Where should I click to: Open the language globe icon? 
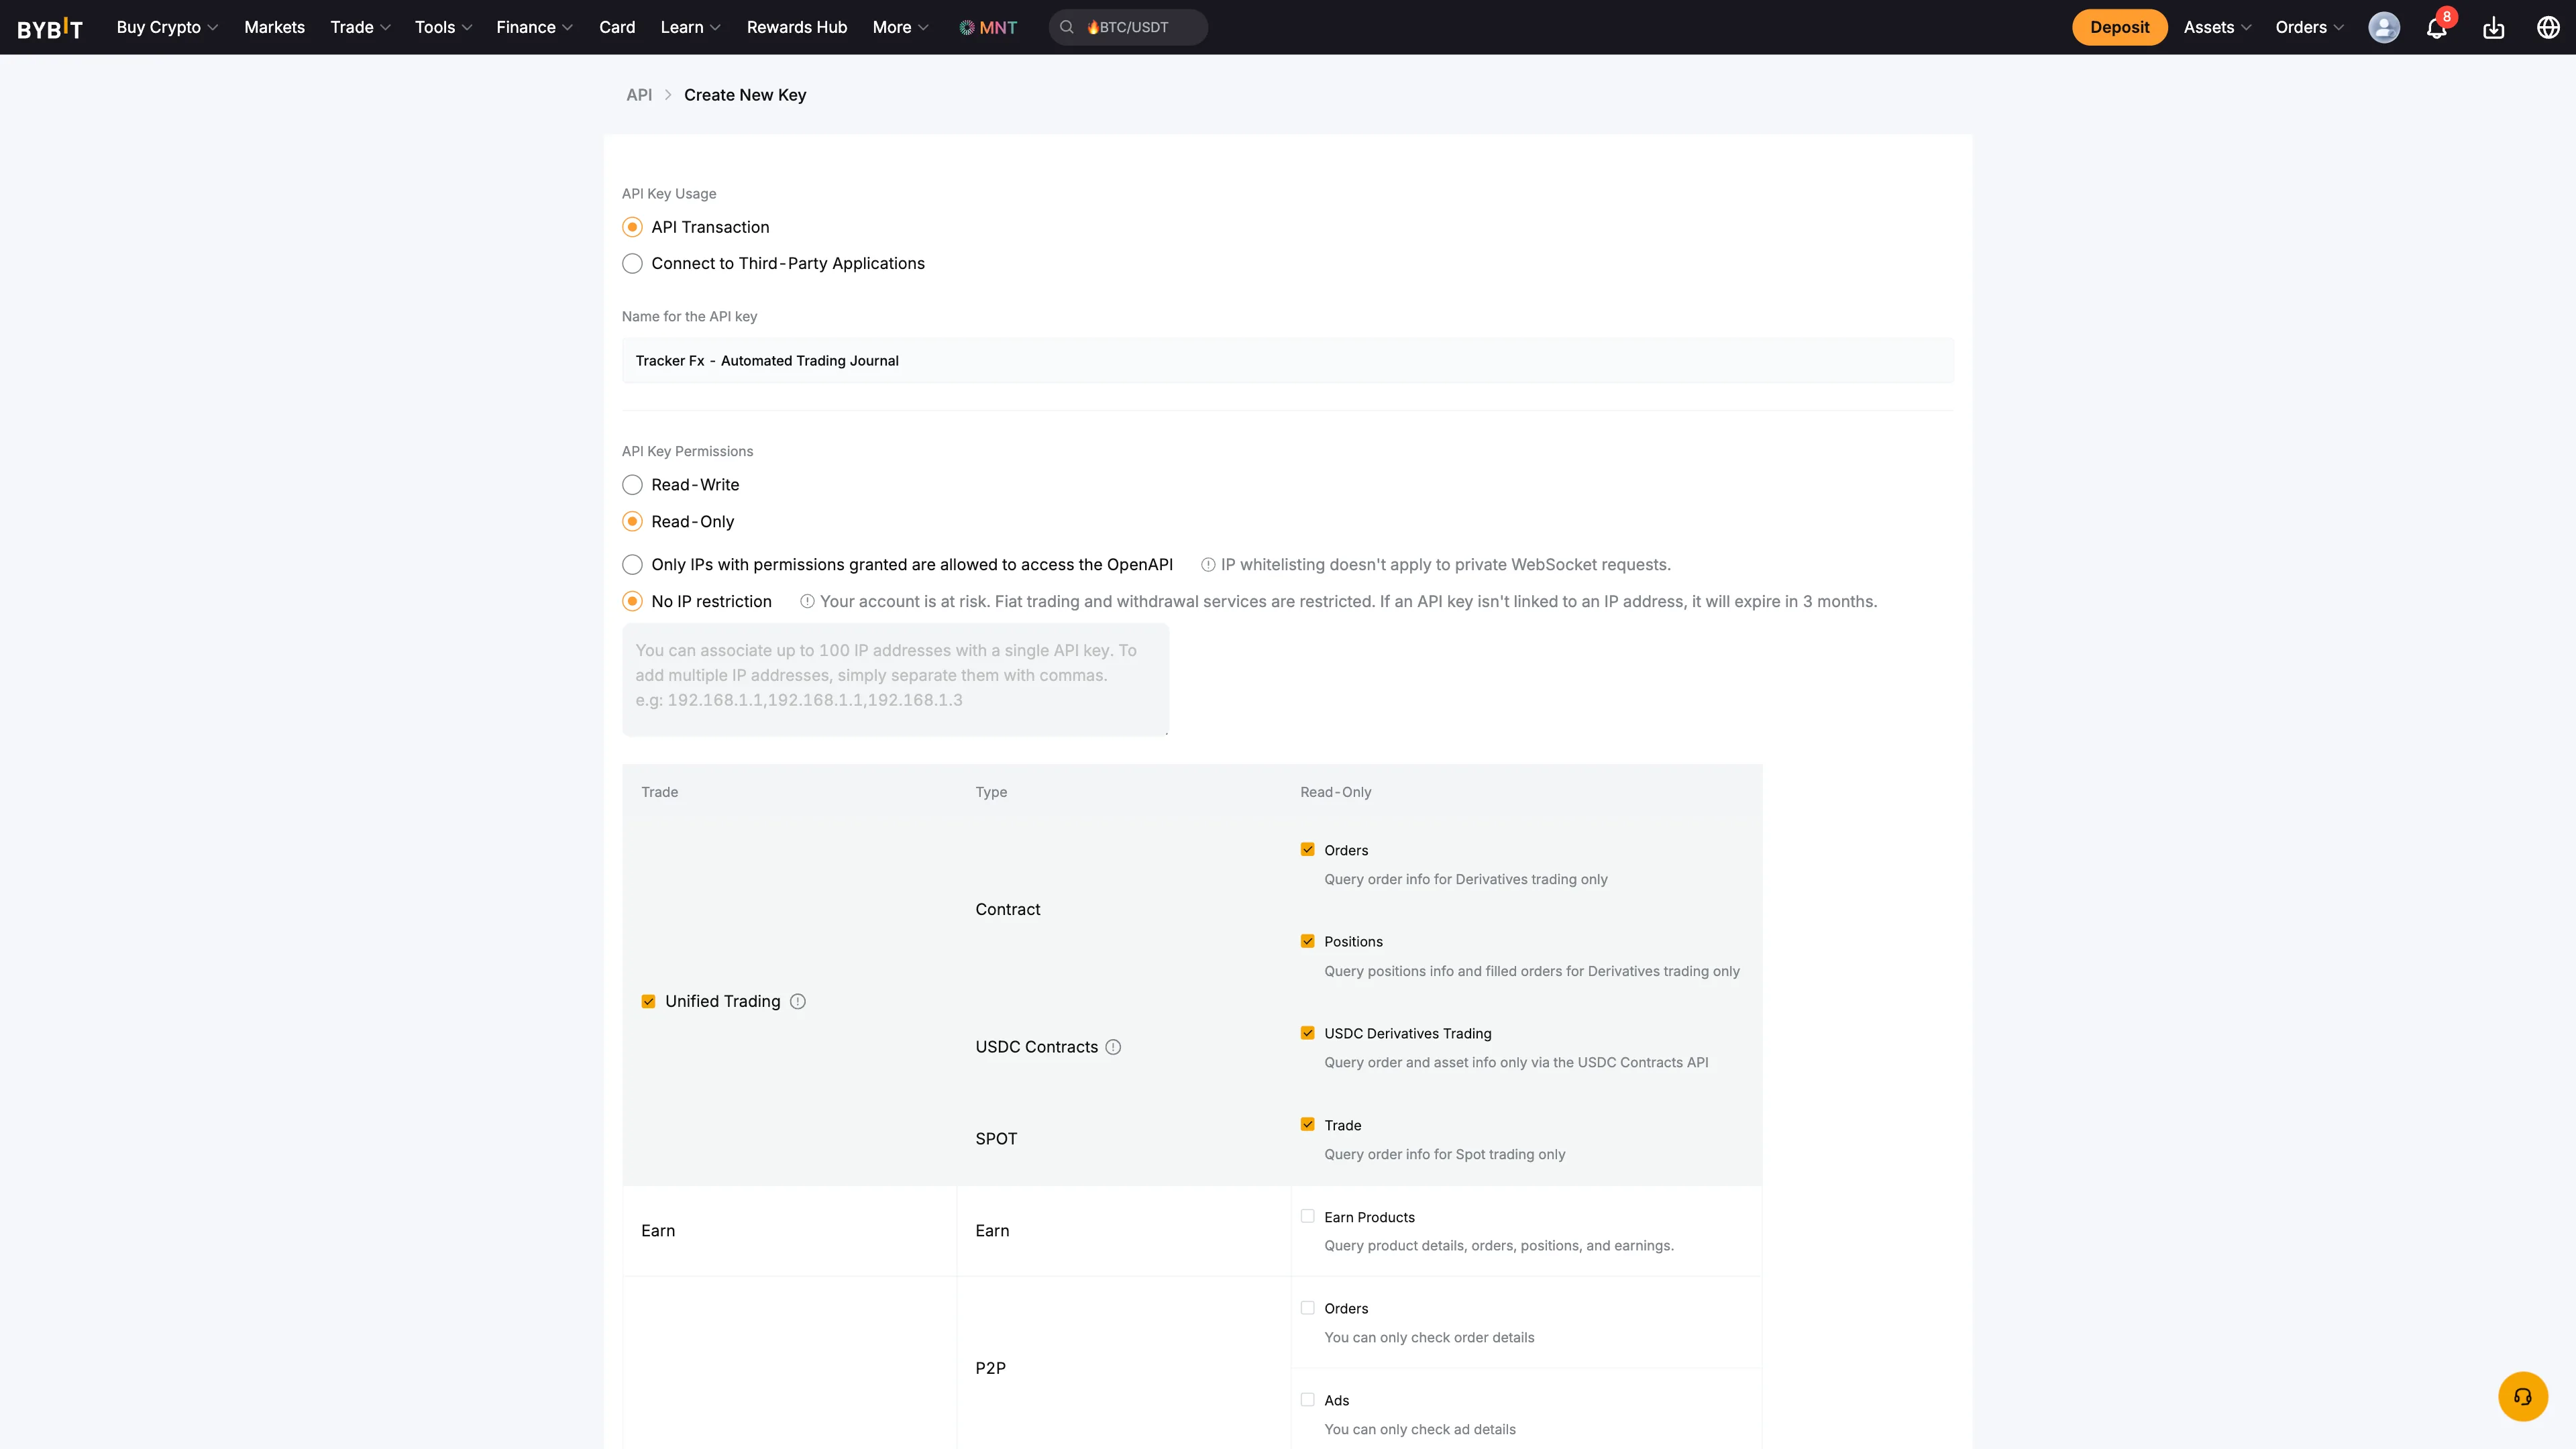click(2548, 27)
